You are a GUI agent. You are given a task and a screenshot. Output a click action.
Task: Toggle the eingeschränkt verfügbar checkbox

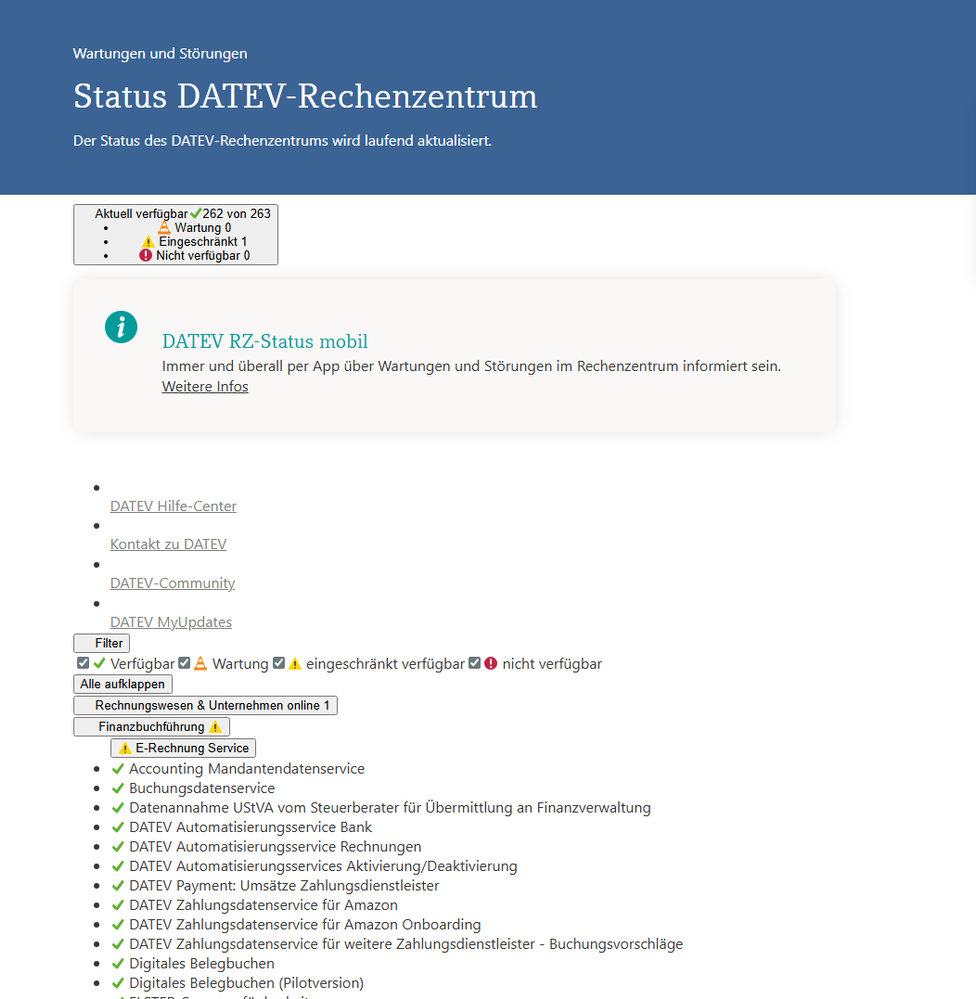(278, 663)
